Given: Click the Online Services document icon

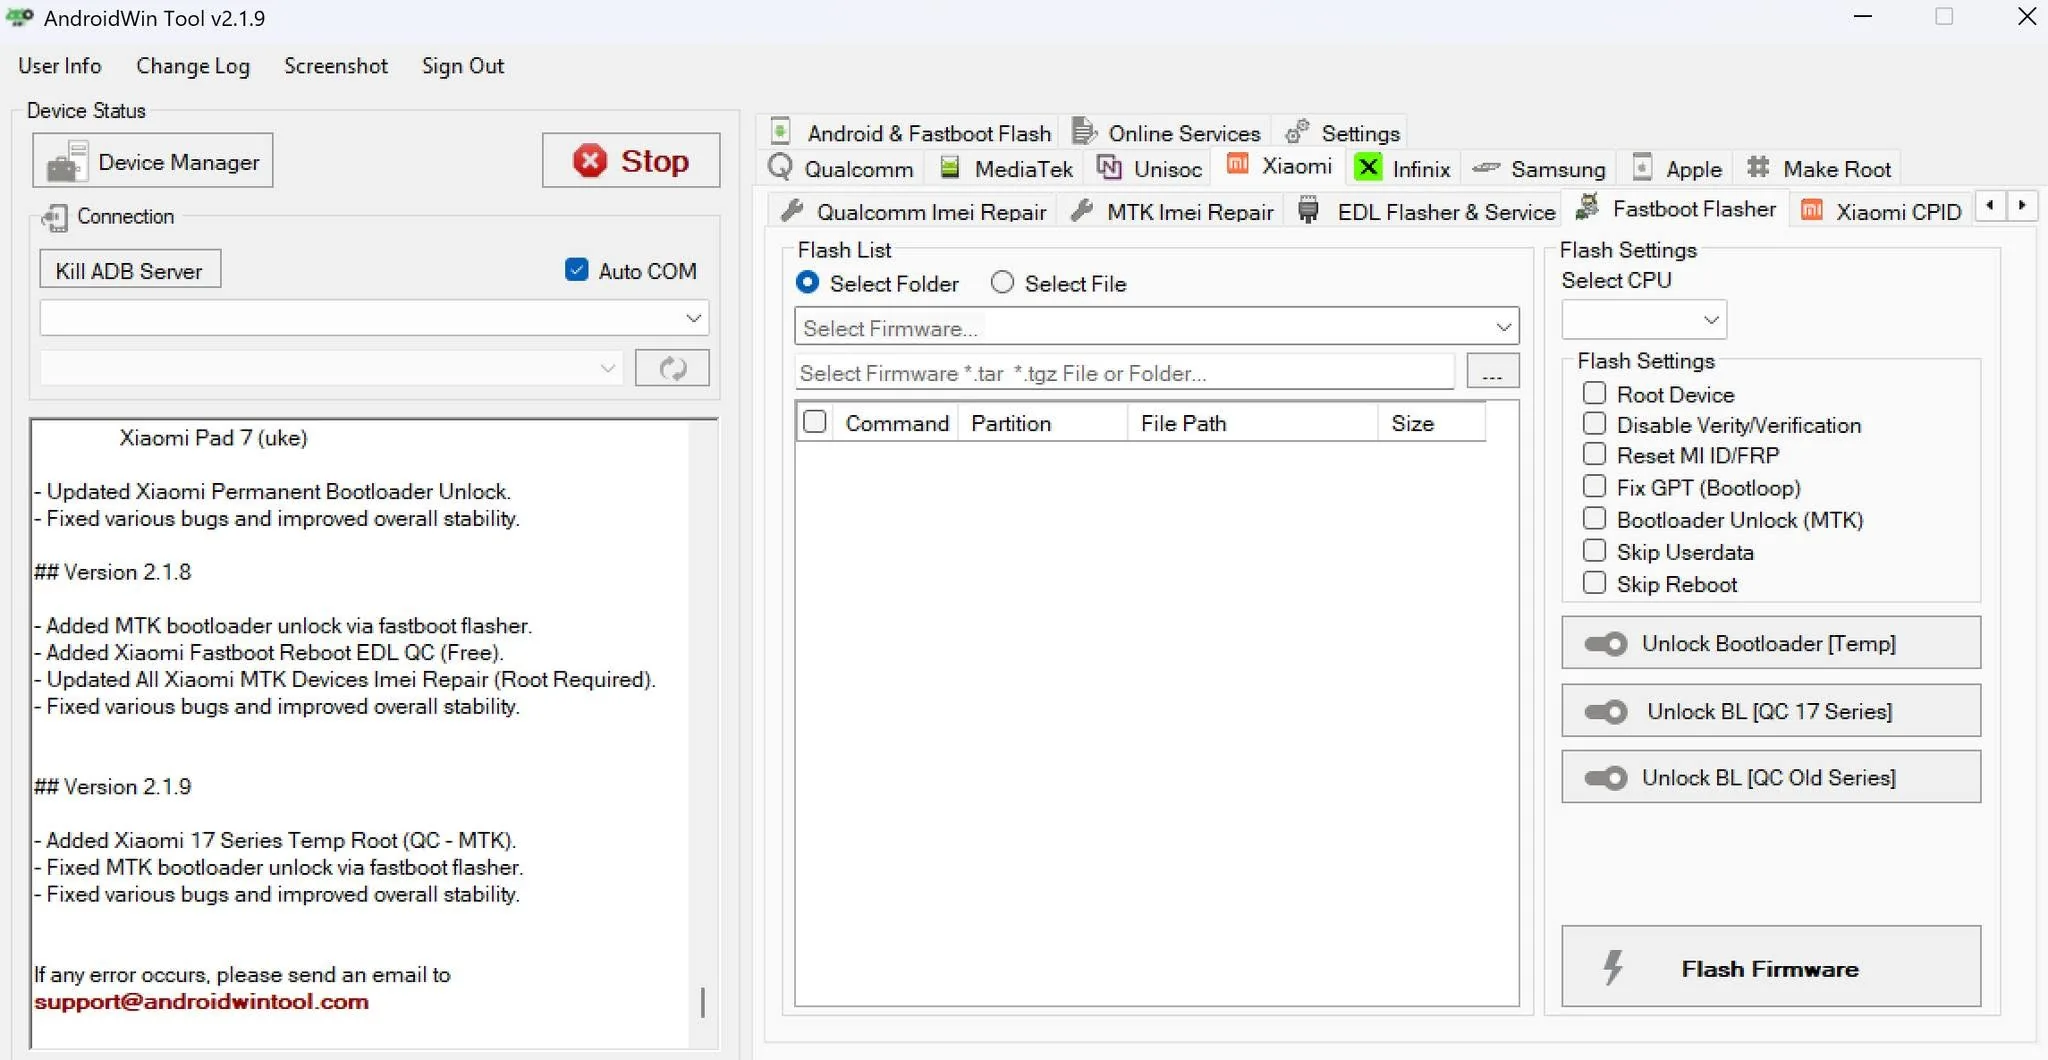Looking at the screenshot, I should point(1084,132).
